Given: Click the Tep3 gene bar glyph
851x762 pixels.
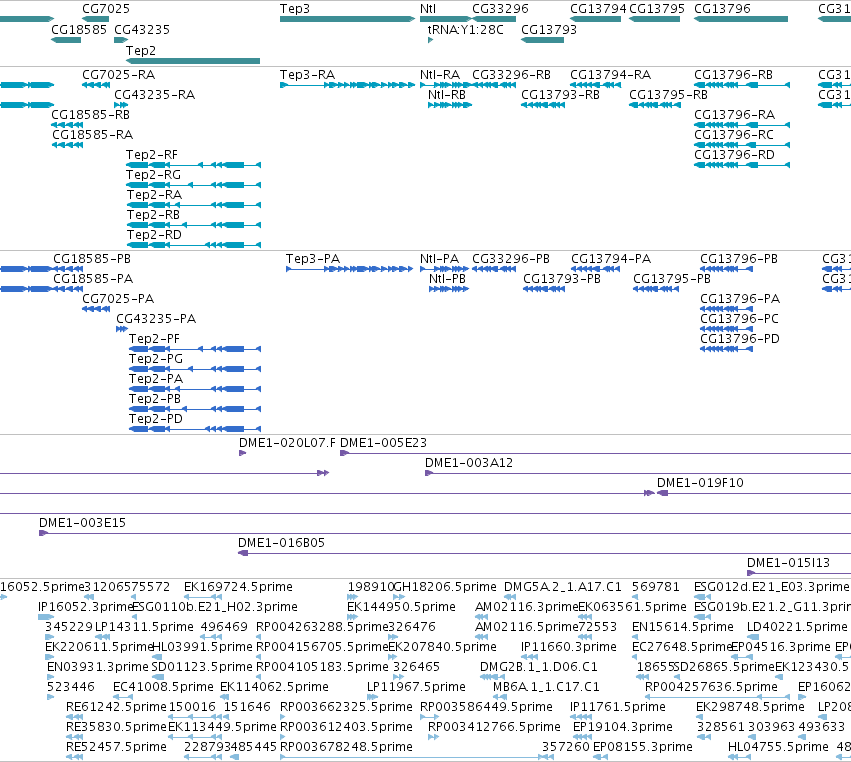Looking at the screenshot, I should pyautogui.click(x=347, y=19).
